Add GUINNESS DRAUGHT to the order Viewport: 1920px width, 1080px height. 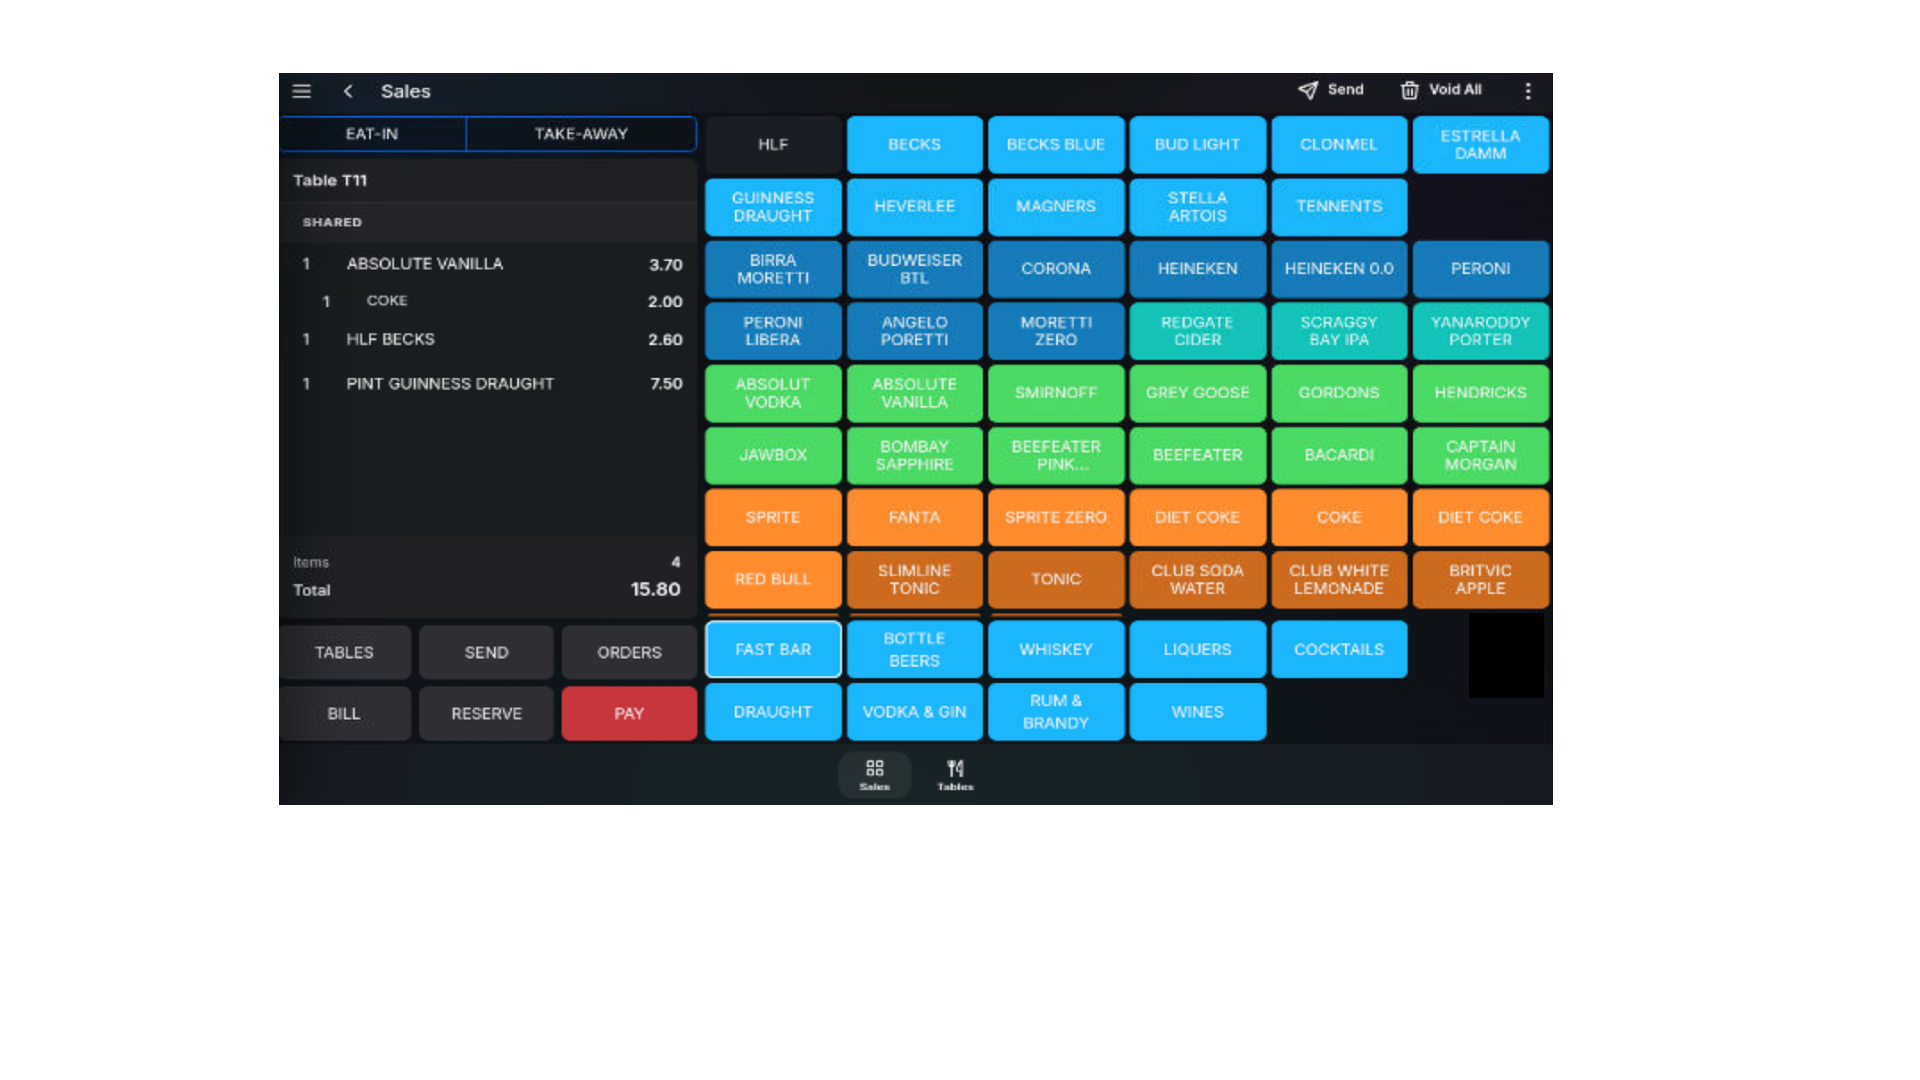pos(773,207)
